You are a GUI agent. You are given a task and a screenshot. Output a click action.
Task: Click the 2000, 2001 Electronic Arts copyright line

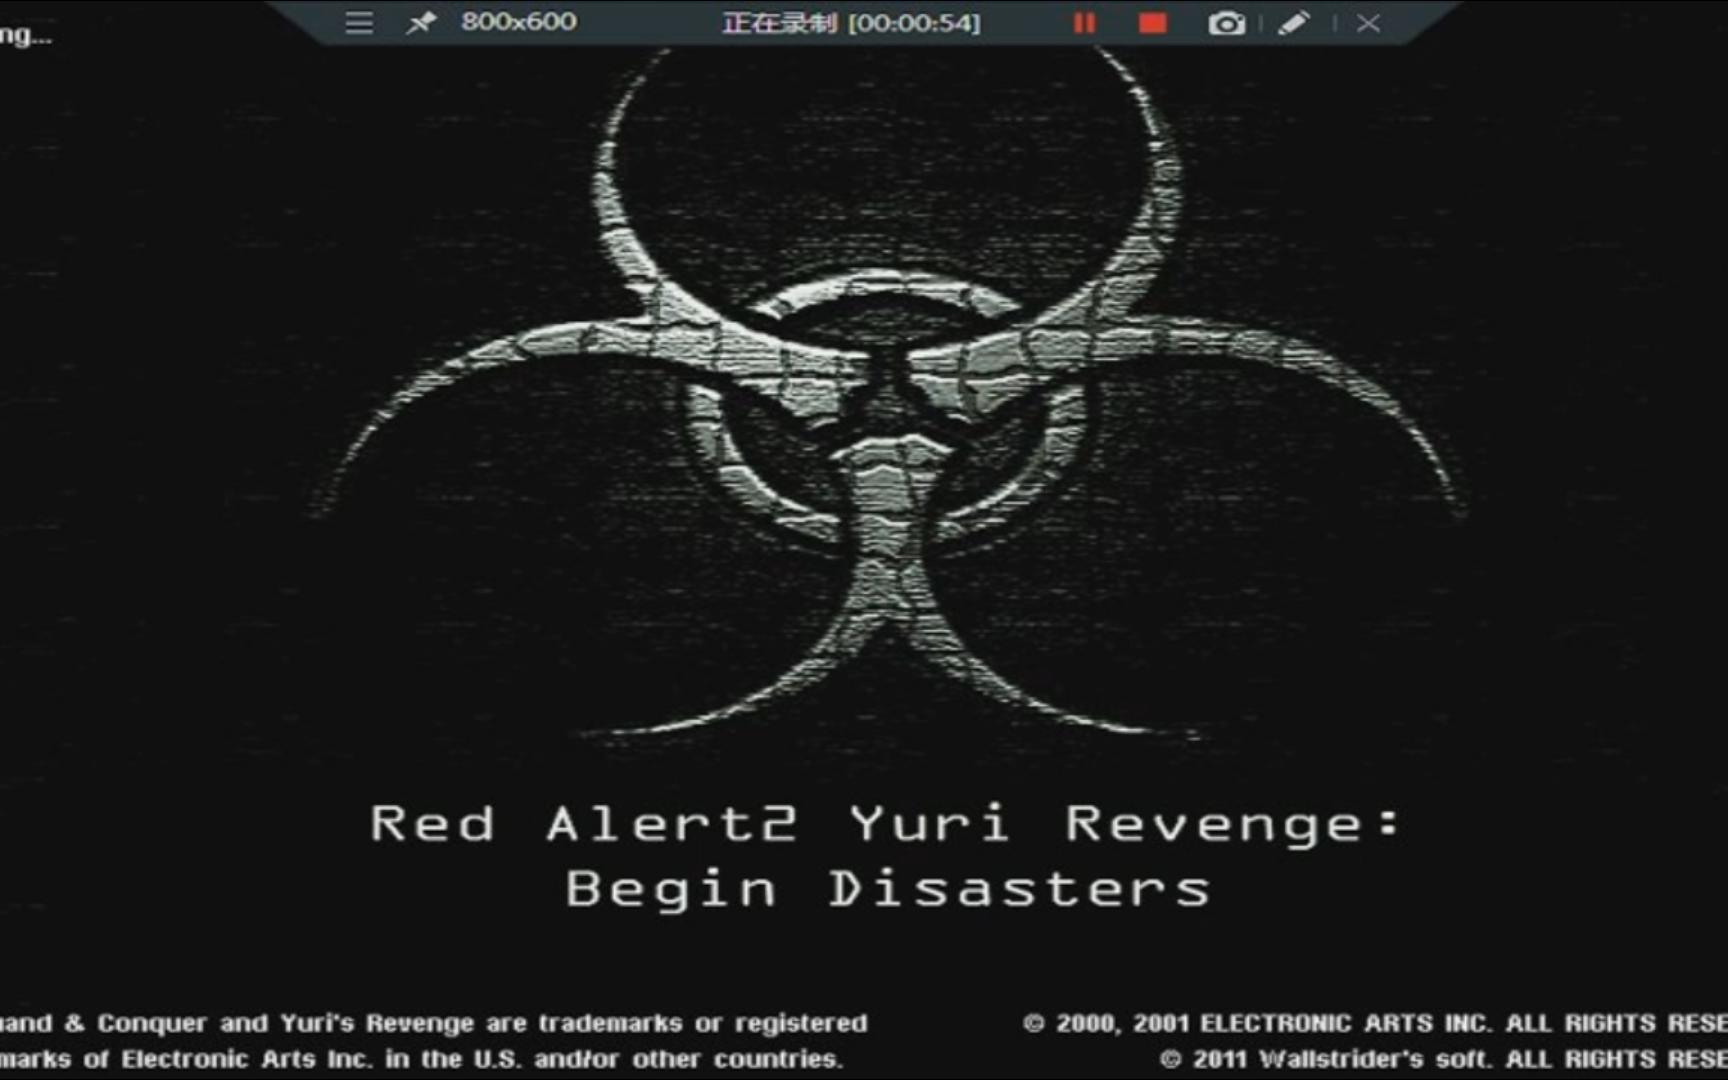[x=1375, y=1023]
